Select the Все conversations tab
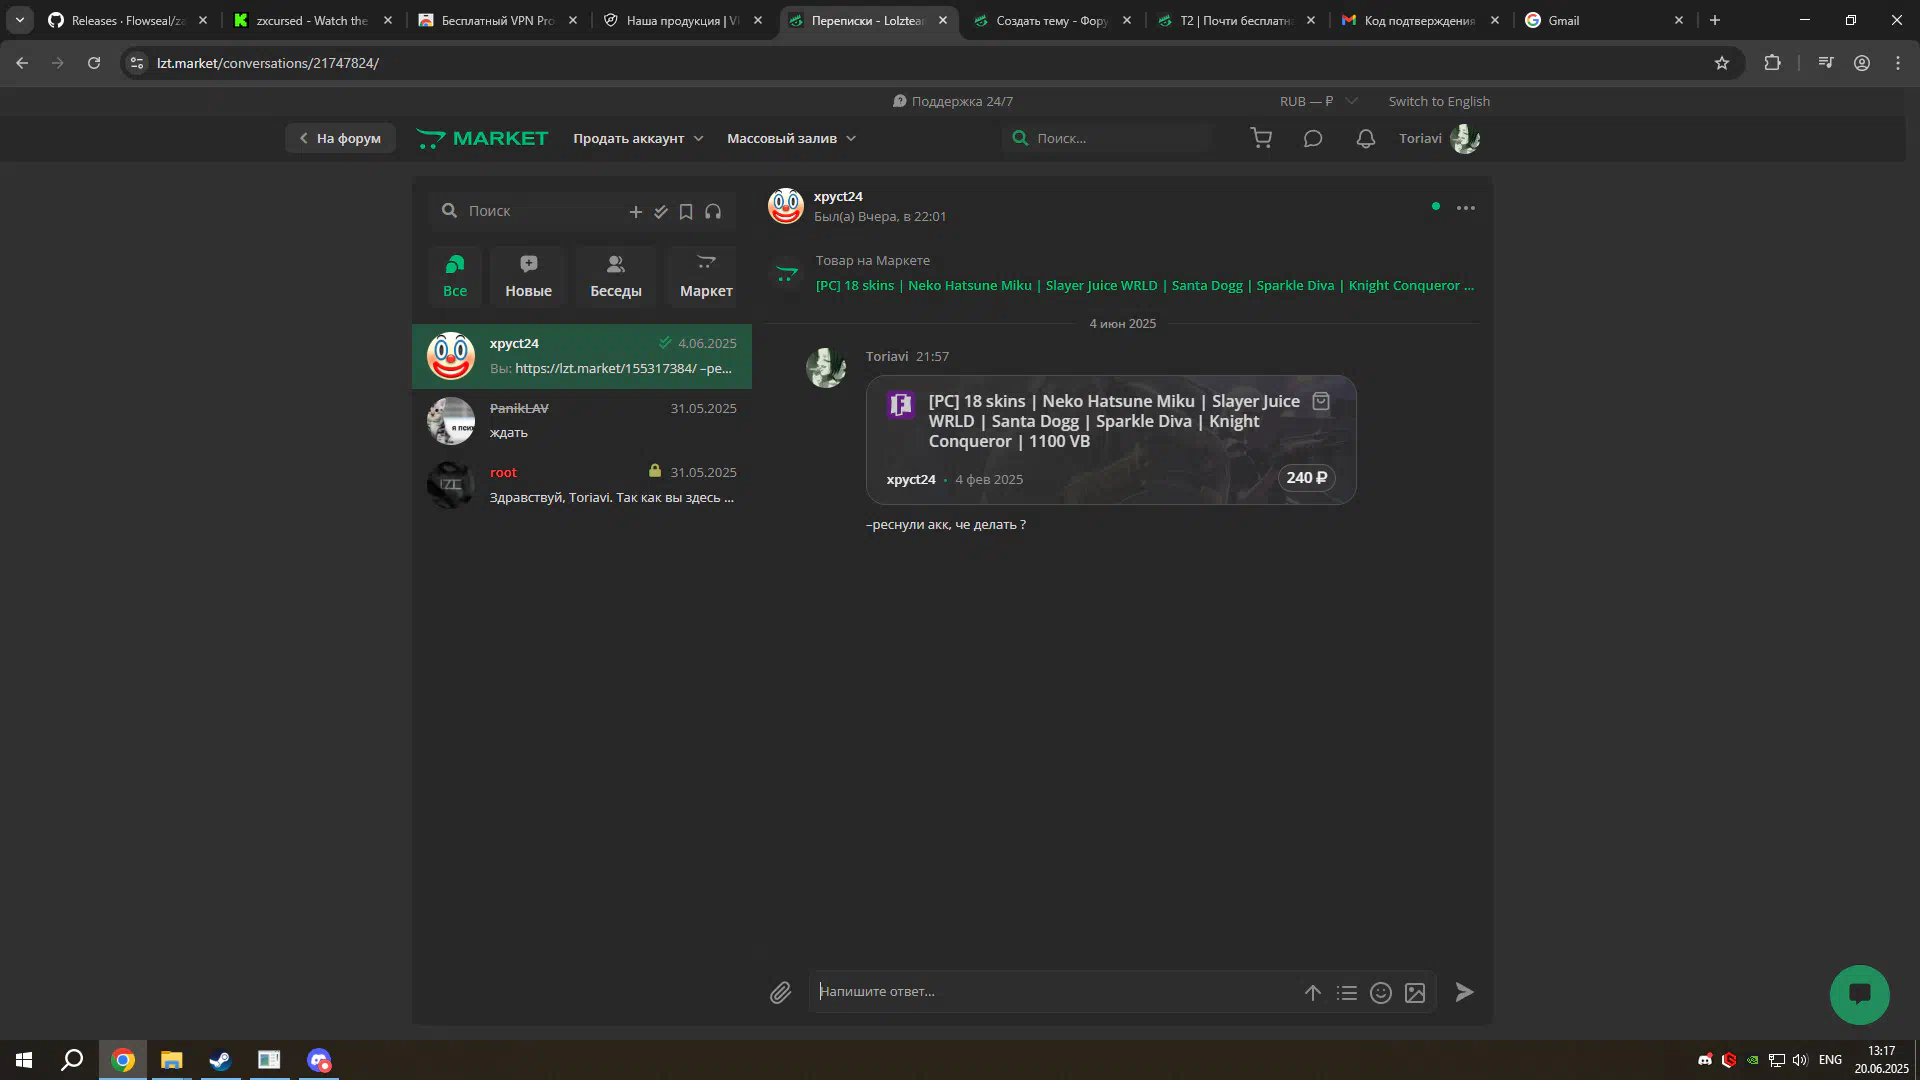1920x1080 pixels. click(x=455, y=276)
